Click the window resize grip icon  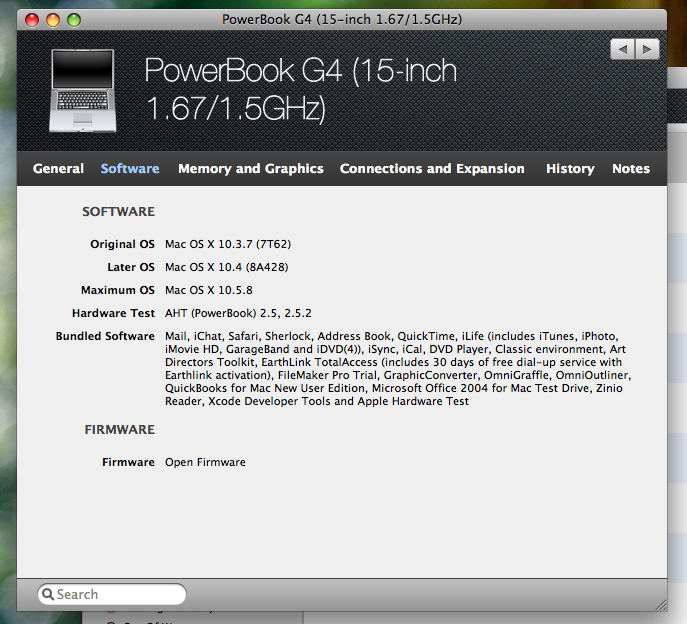tap(661, 605)
